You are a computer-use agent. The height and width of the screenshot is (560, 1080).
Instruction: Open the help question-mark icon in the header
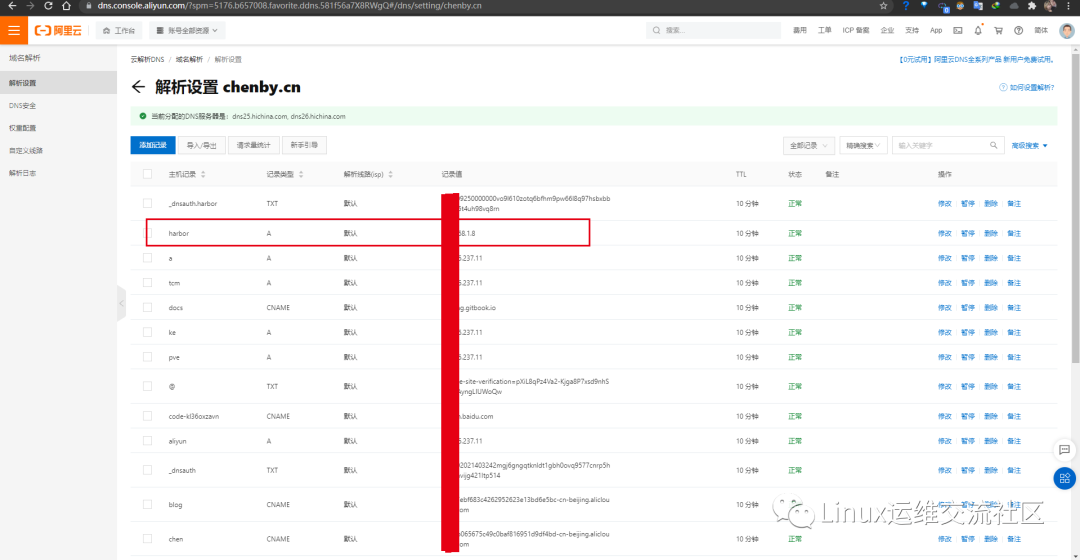pos(1019,30)
